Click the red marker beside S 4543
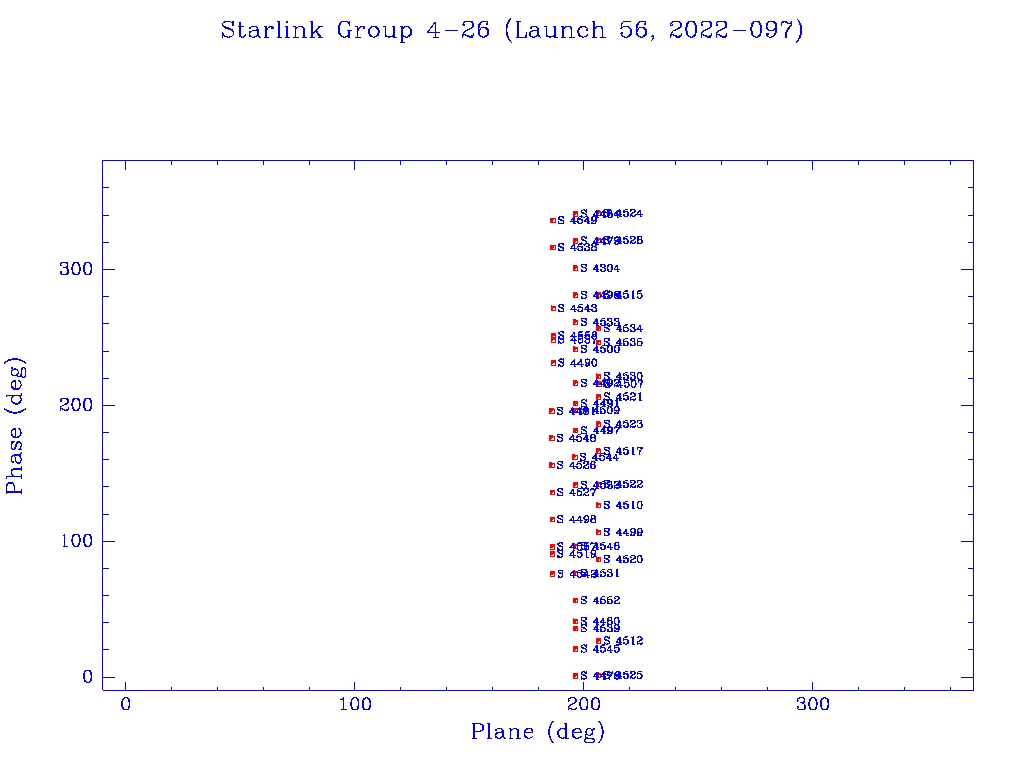1024x768 pixels. coord(553,308)
